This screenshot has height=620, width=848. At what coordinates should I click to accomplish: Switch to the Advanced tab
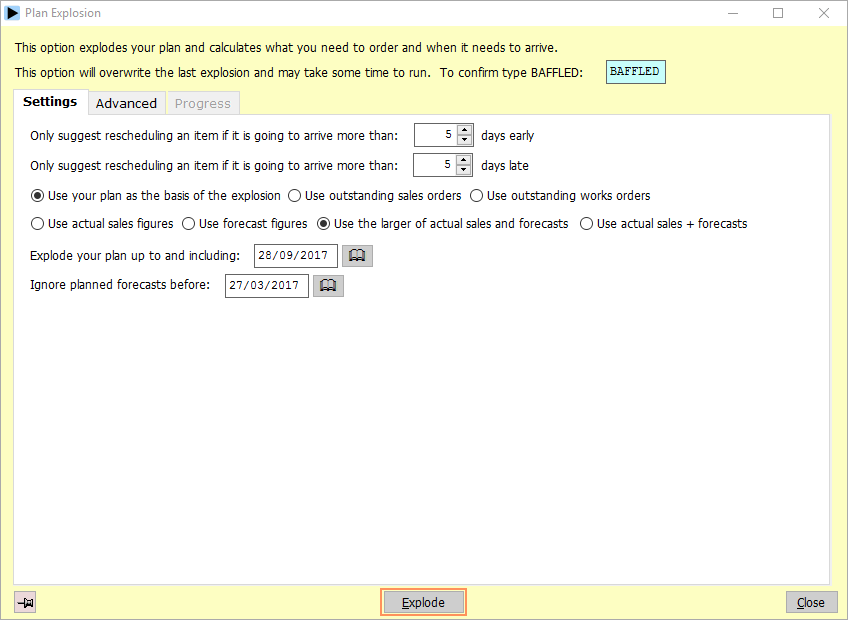tap(127, 103)
